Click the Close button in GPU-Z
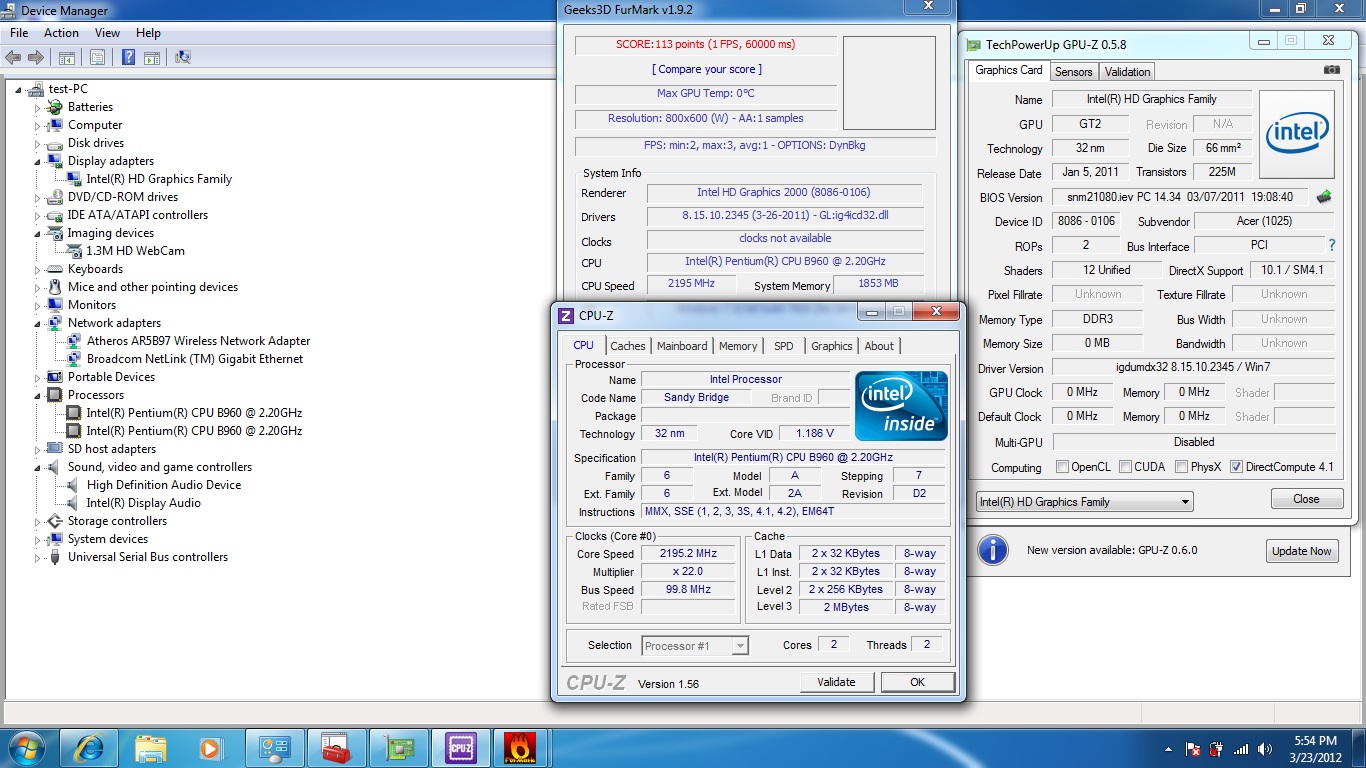This screenshot has height=768, width=1366. 1306,499
